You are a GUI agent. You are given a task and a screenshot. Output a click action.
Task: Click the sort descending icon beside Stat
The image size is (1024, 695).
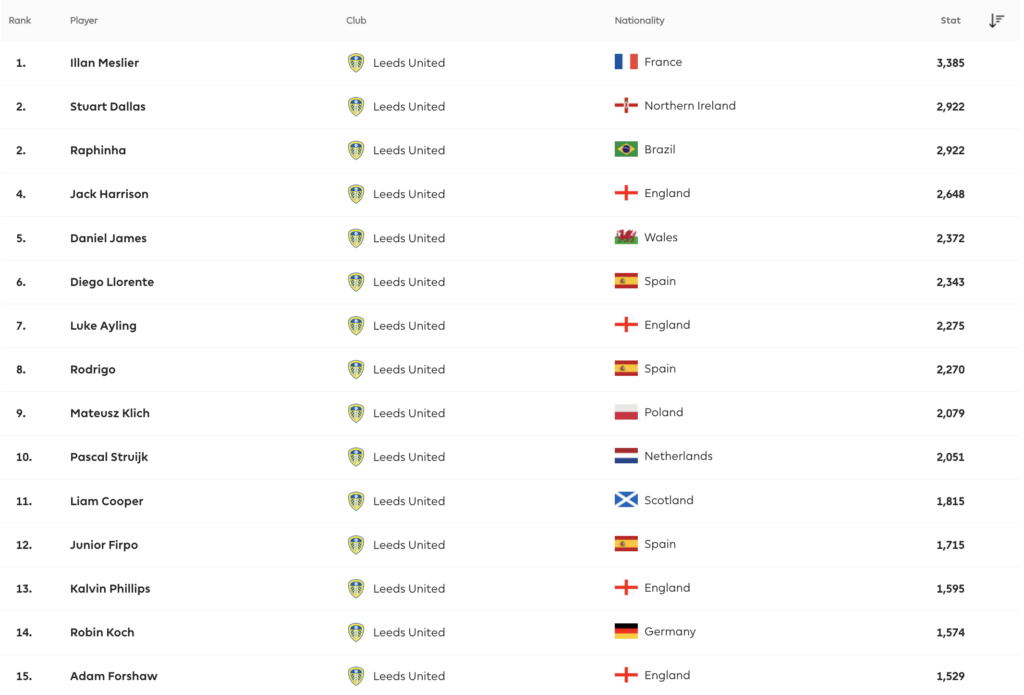[x=996, y=21]
